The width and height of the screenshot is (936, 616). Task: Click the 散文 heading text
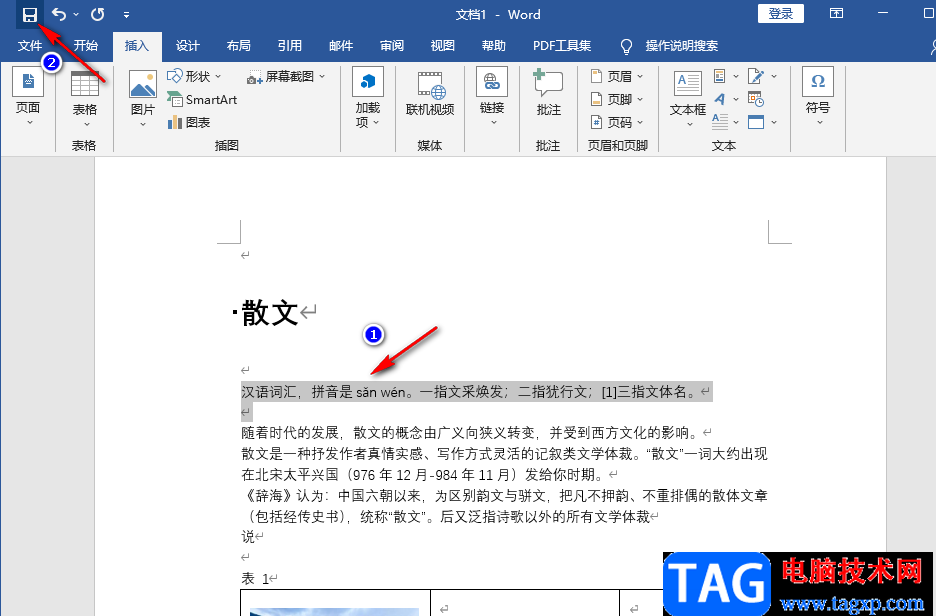click(x=270, y=312)
